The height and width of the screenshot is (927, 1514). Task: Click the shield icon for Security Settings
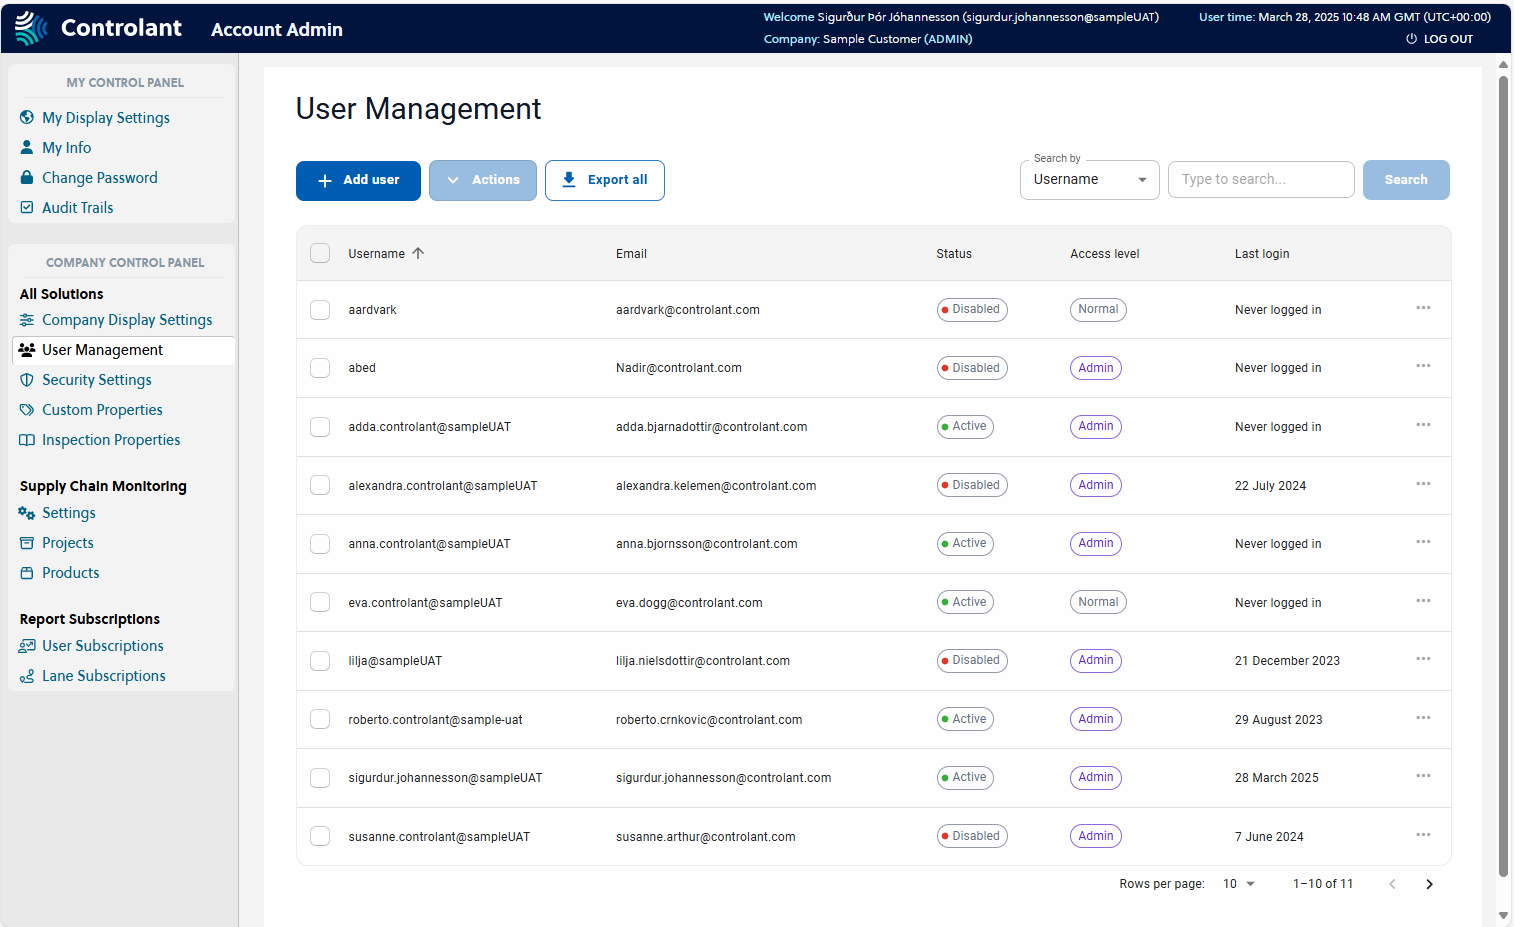pos(27,380)
